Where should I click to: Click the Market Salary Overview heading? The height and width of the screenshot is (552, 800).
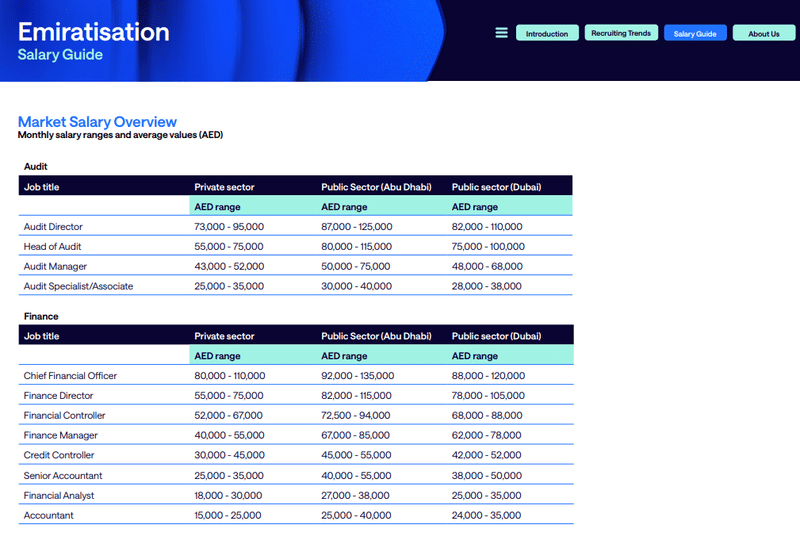97,122
